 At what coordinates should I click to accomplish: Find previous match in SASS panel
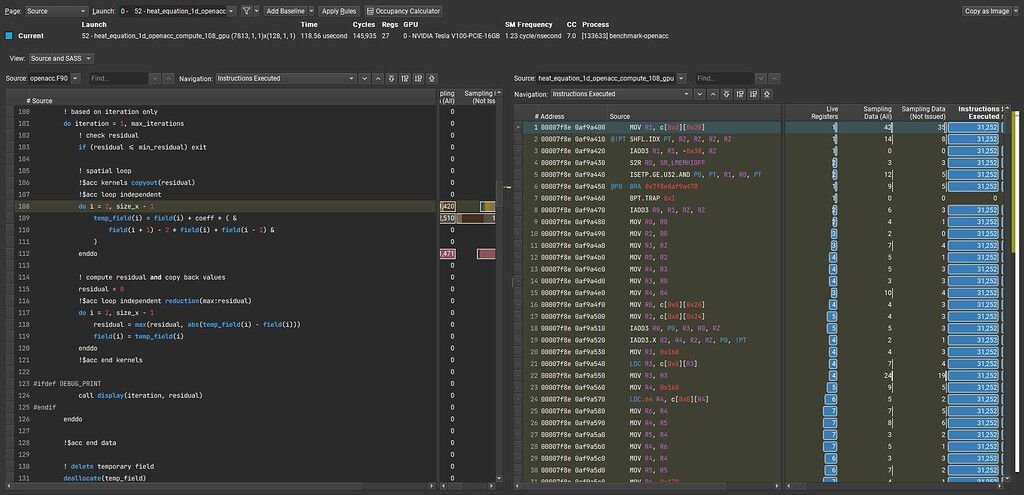tap(774, 78)
